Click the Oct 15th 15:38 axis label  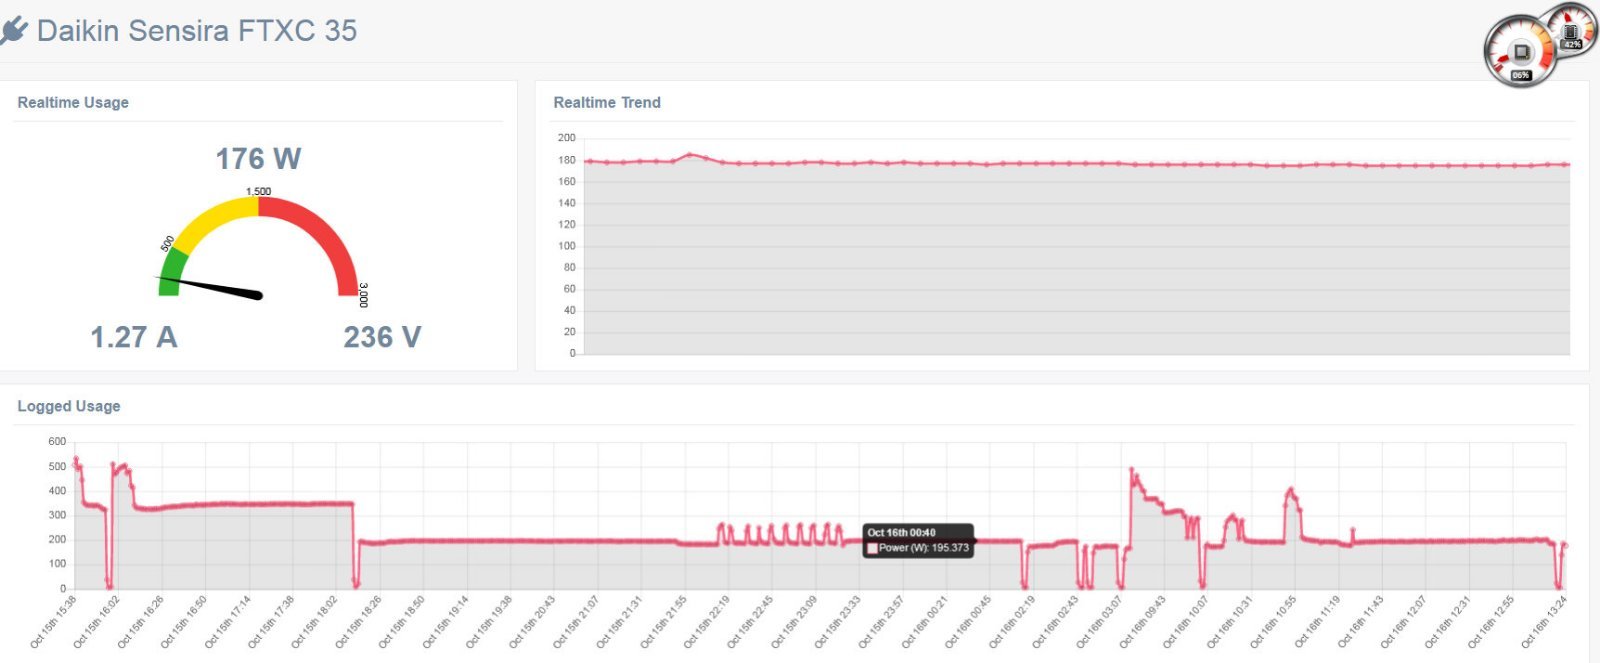pyautogui.click(x=54, y=622)
